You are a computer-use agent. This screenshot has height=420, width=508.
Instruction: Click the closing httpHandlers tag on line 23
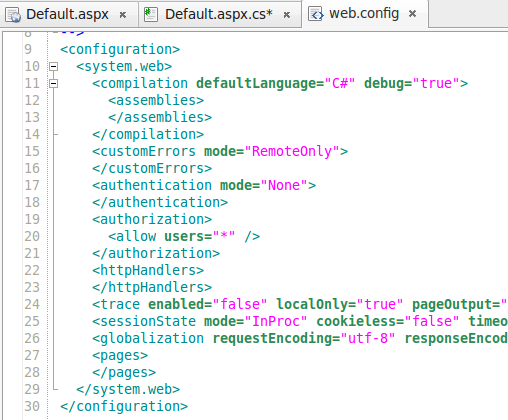click(152, 287)
